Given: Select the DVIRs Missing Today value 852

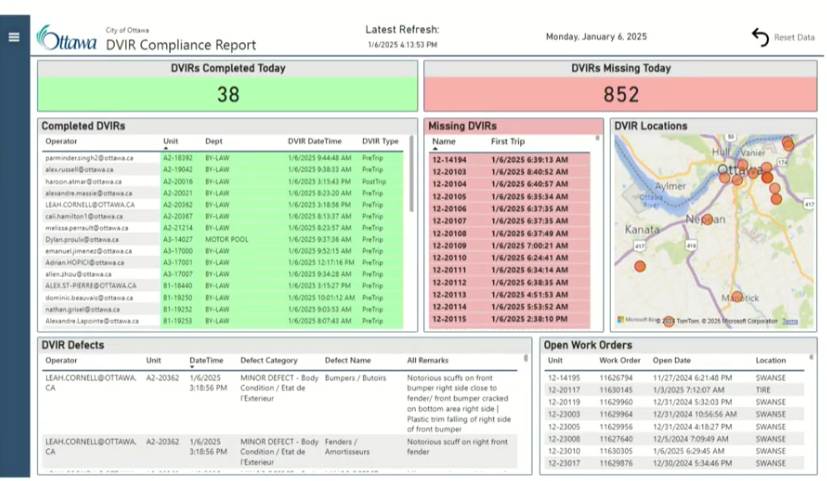Looking at the screenshot, I should point(621,94).
